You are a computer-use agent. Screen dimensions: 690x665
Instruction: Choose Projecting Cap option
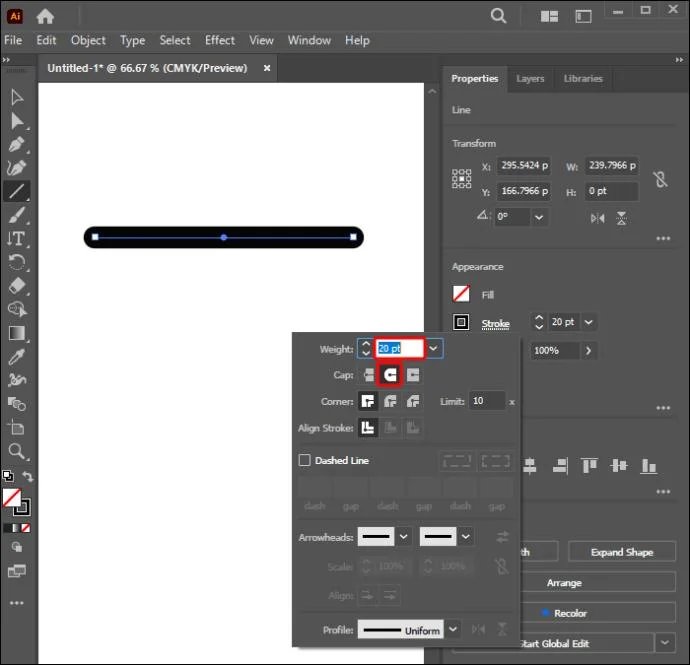tap(412, 375)
